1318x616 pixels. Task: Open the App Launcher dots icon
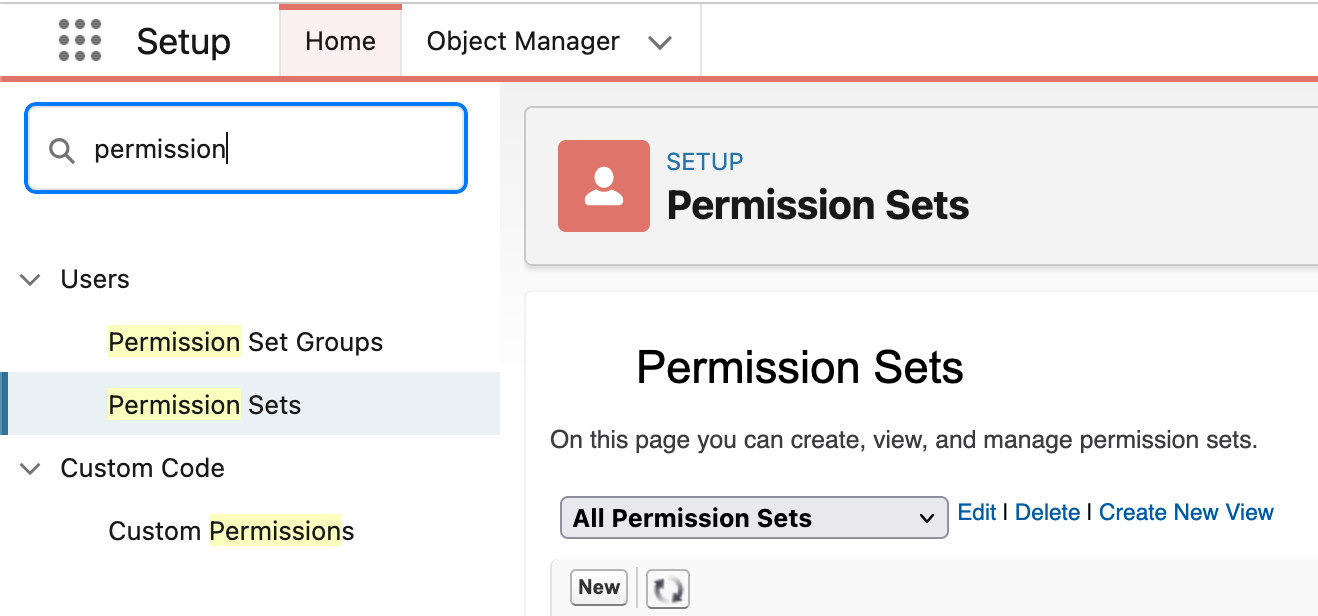pos(80,41)
